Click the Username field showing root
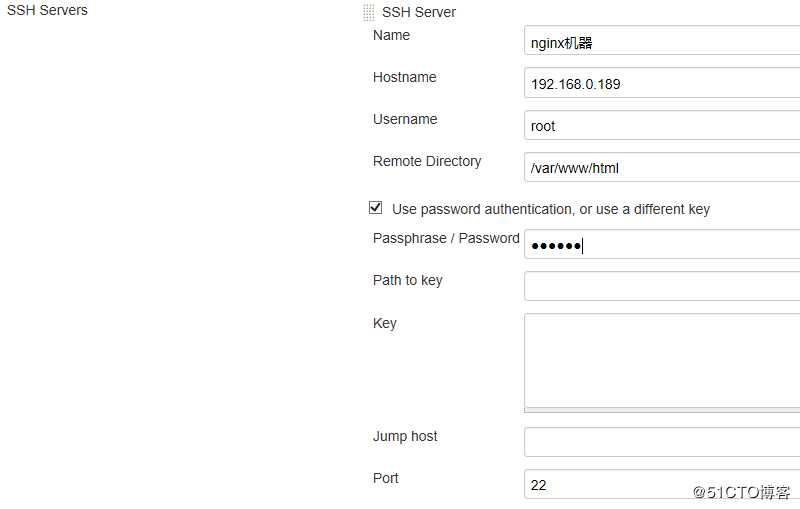Image resolution: width=800 pixels, height=509 pixels. (660, 126)
